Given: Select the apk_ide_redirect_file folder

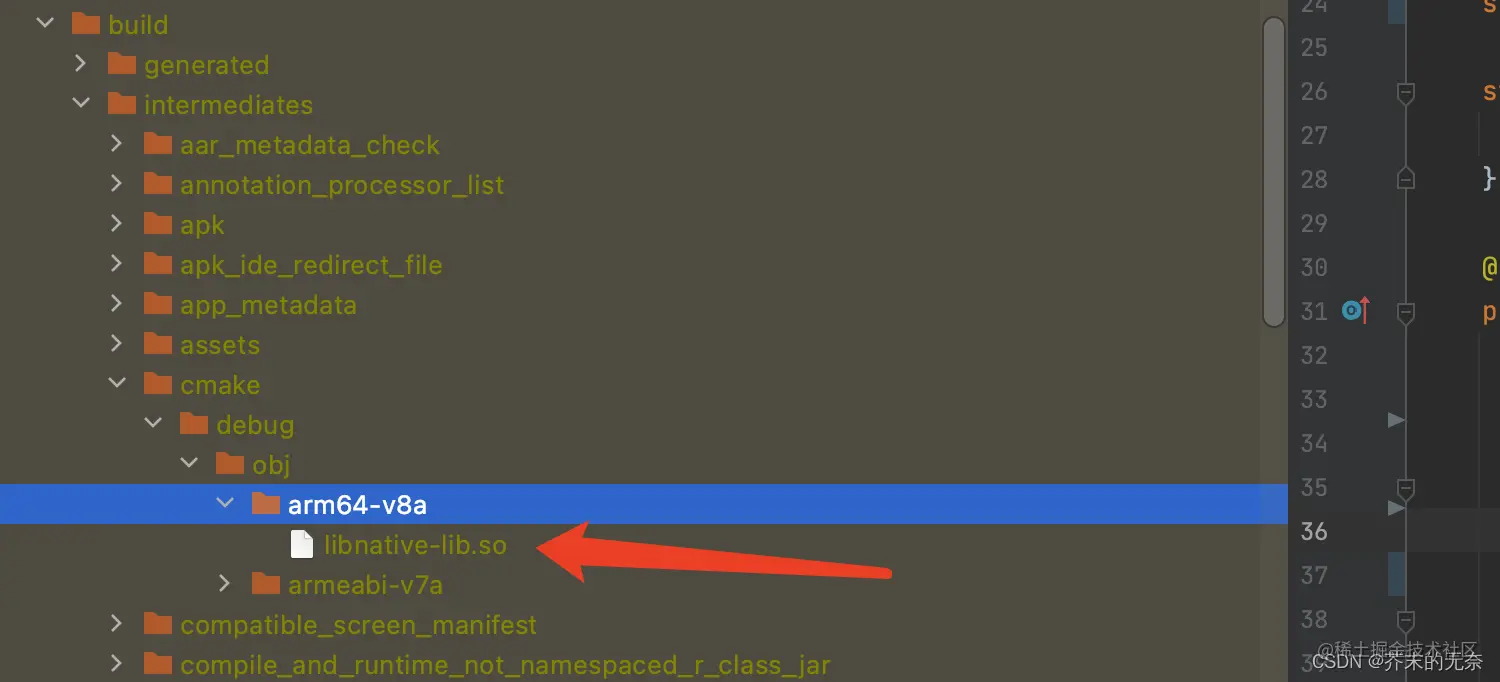Looking at the screenshot, I should (x=311, y=265).
